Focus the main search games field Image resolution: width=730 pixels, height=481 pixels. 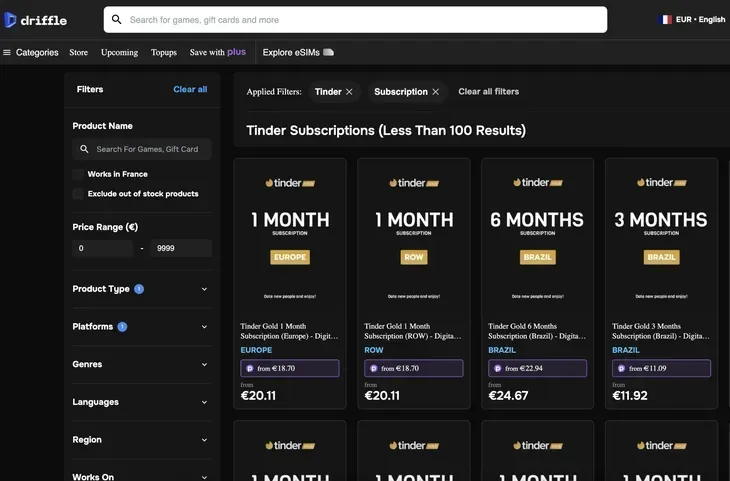[x=355, y=20]
